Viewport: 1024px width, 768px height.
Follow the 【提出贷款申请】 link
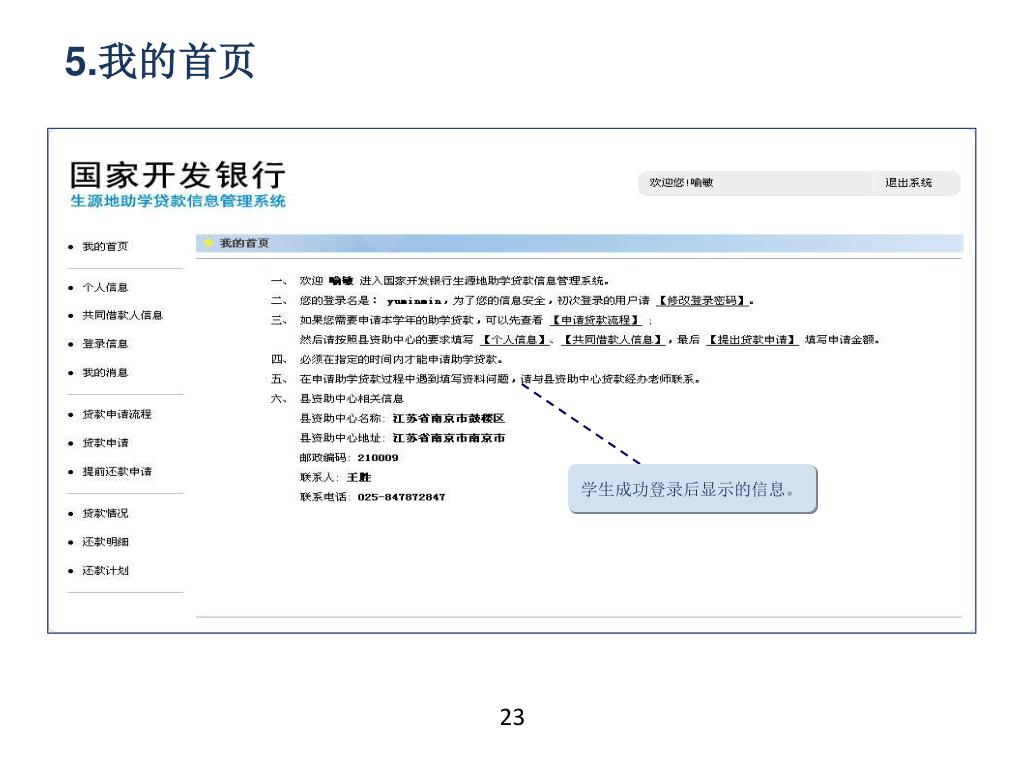(752, 340)
